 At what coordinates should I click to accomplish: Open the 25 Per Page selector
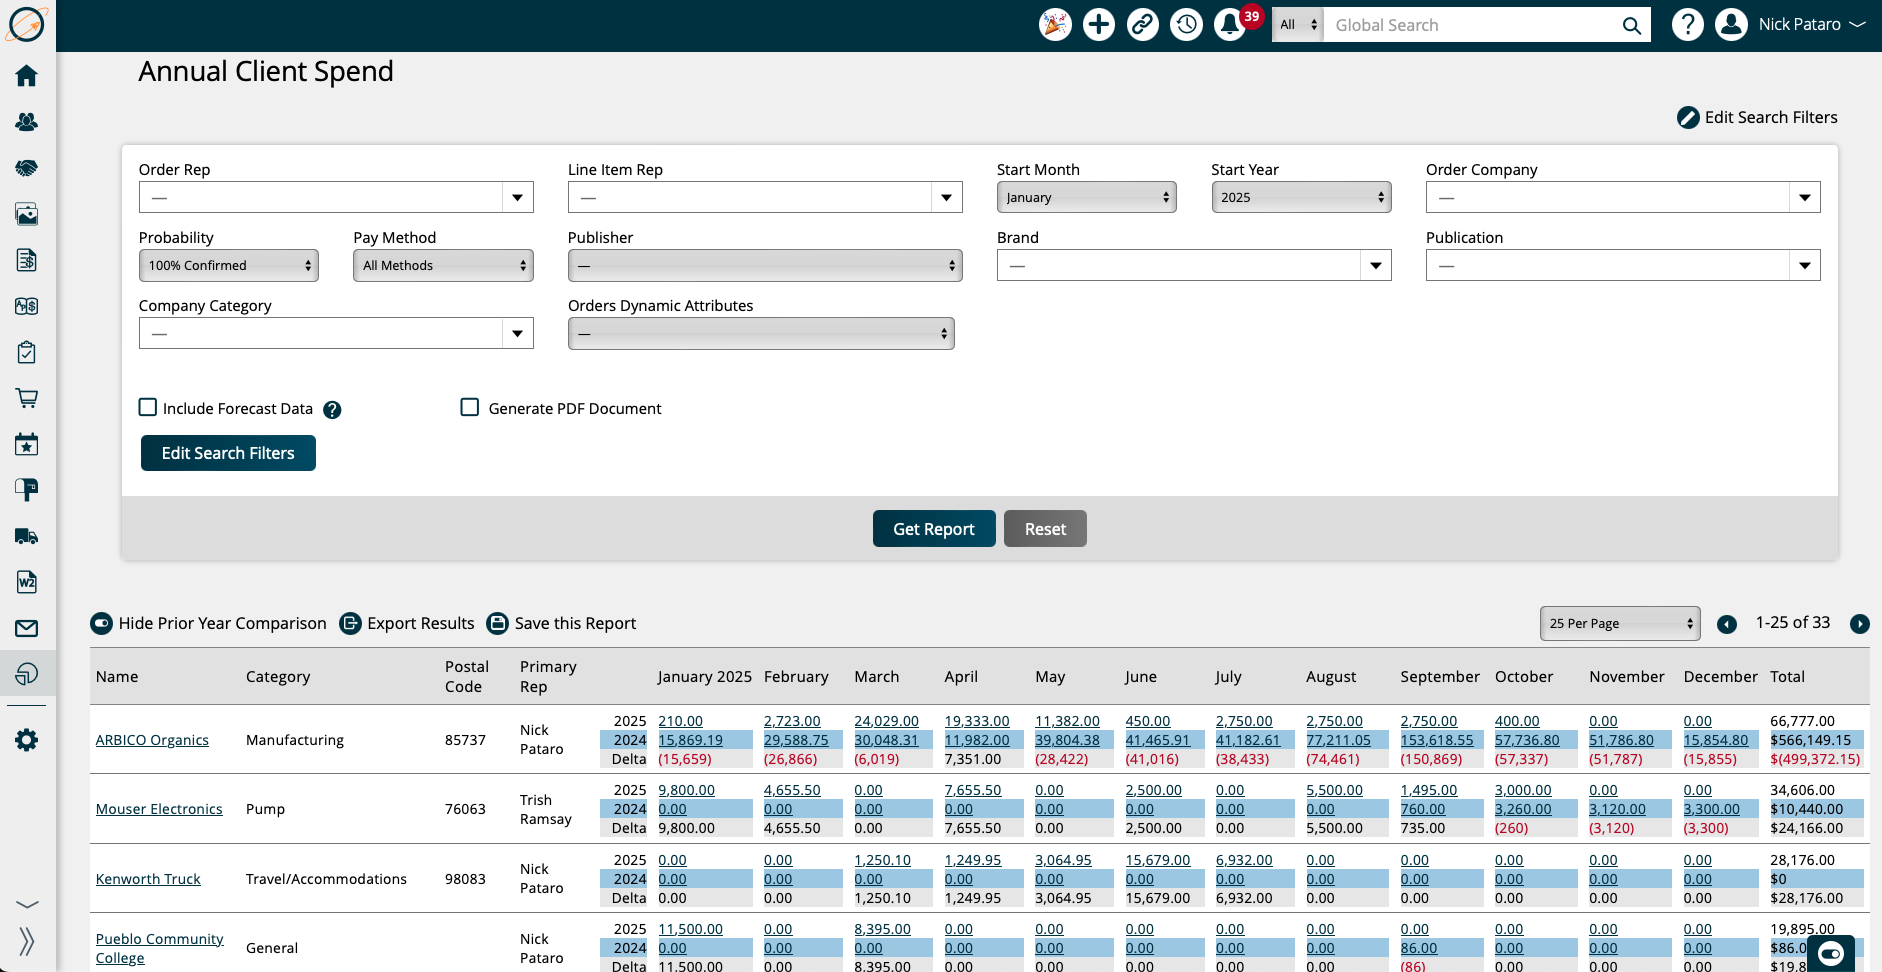[x=1620, y=623]
